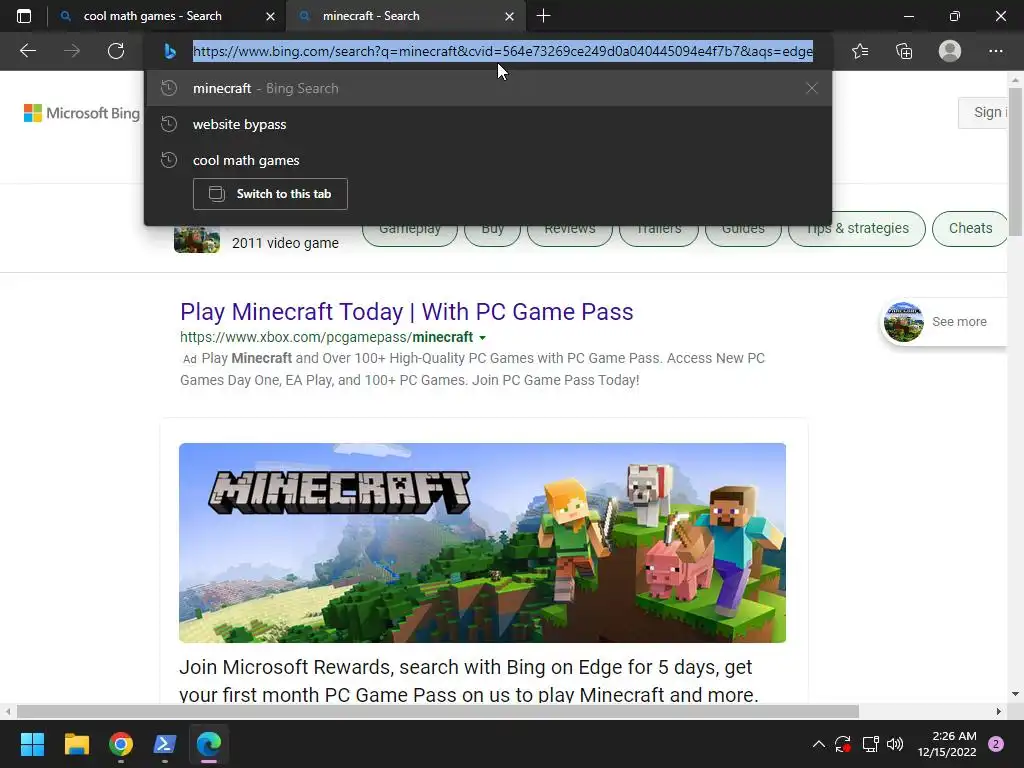This screenshot has height=768, width=1024.
Task: Open Play Minecraft Today PC Game Pass link
Action: coord(407,312)
